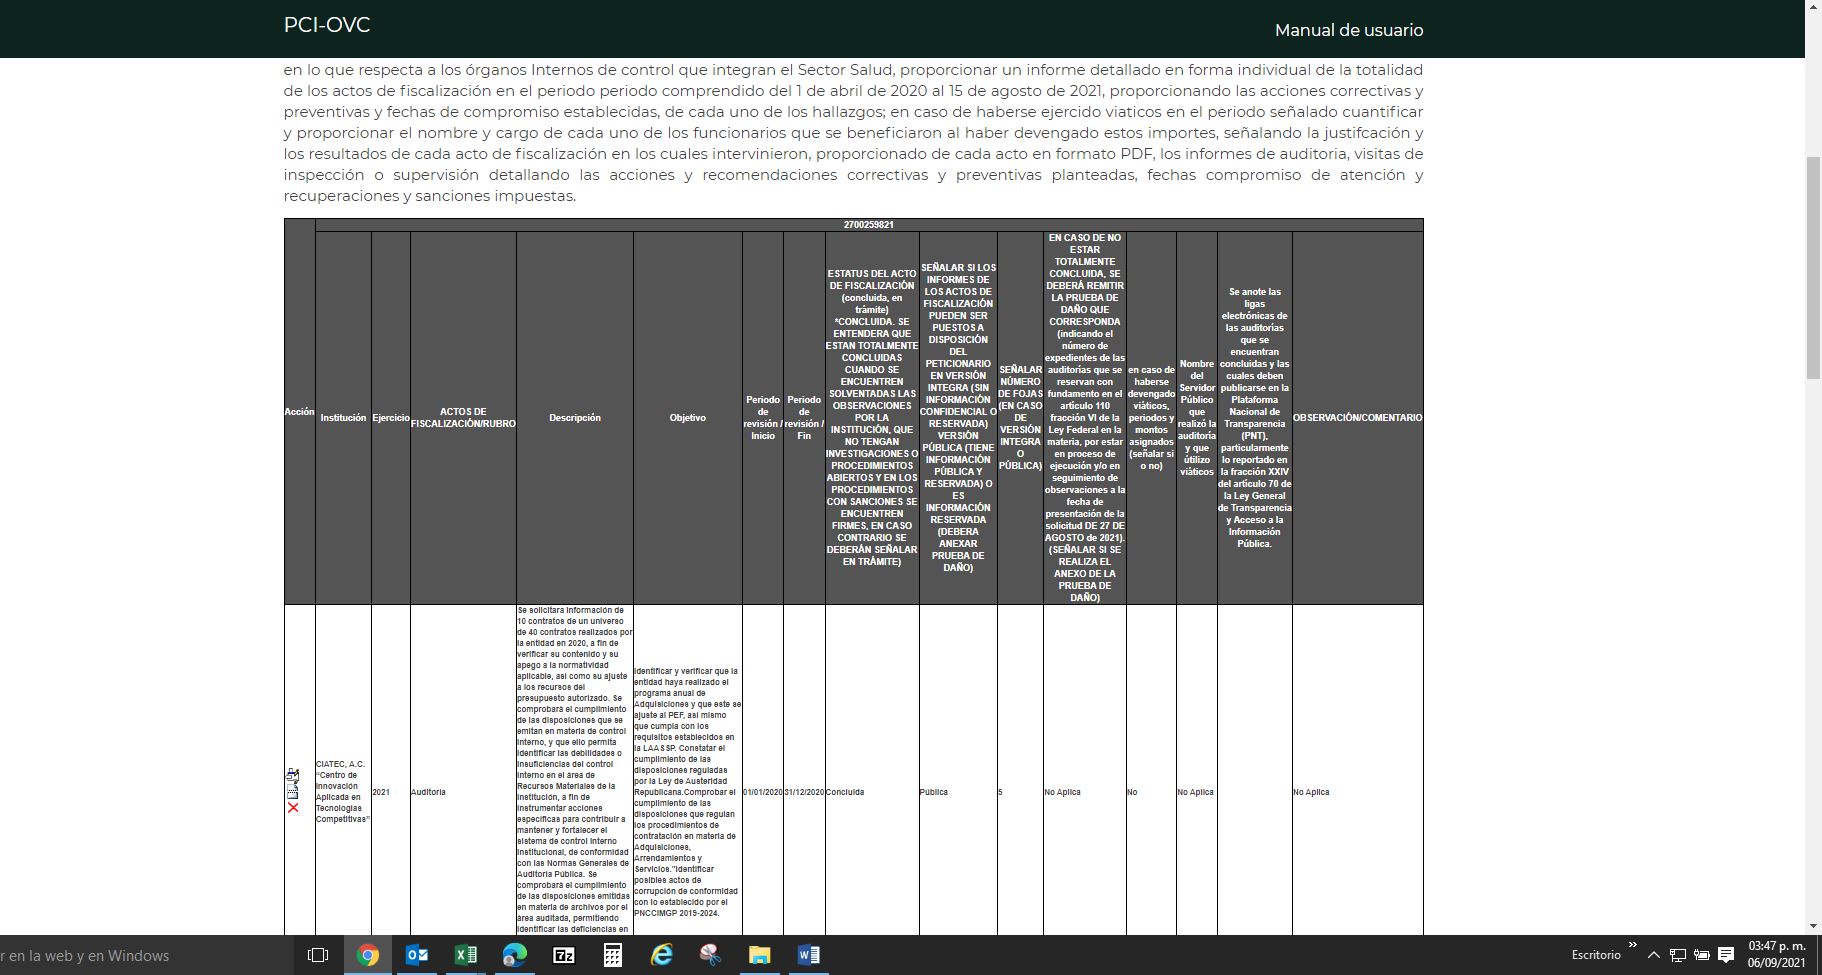The image size is (1822, 975).
Task: Click the OBSERVACIÓN/COMENTARIO column header
Action: [x=1357, y=418]
